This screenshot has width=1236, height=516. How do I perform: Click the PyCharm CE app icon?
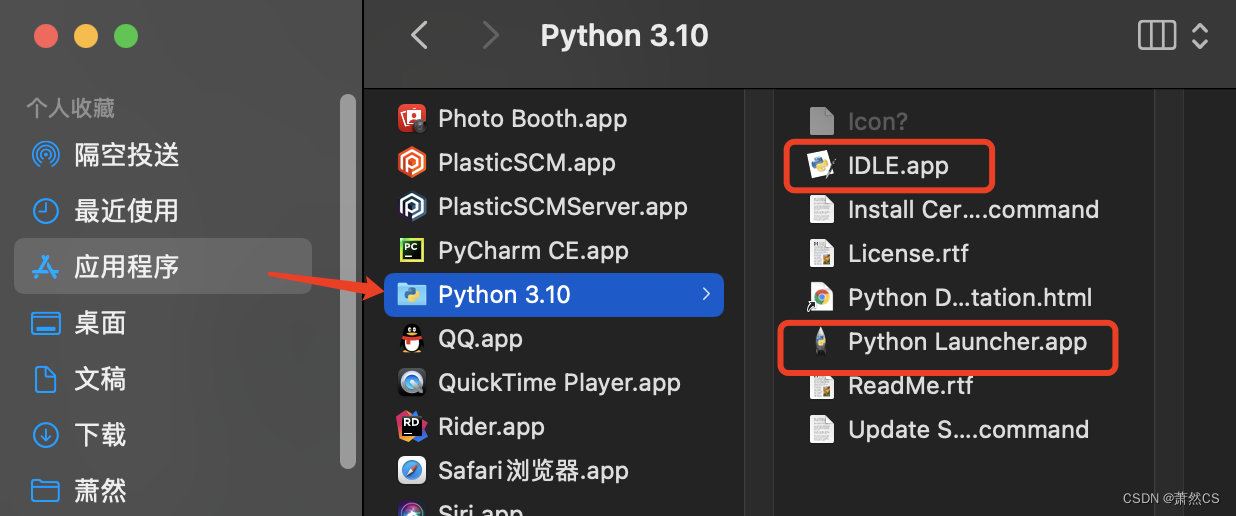(x=412, y=251)
